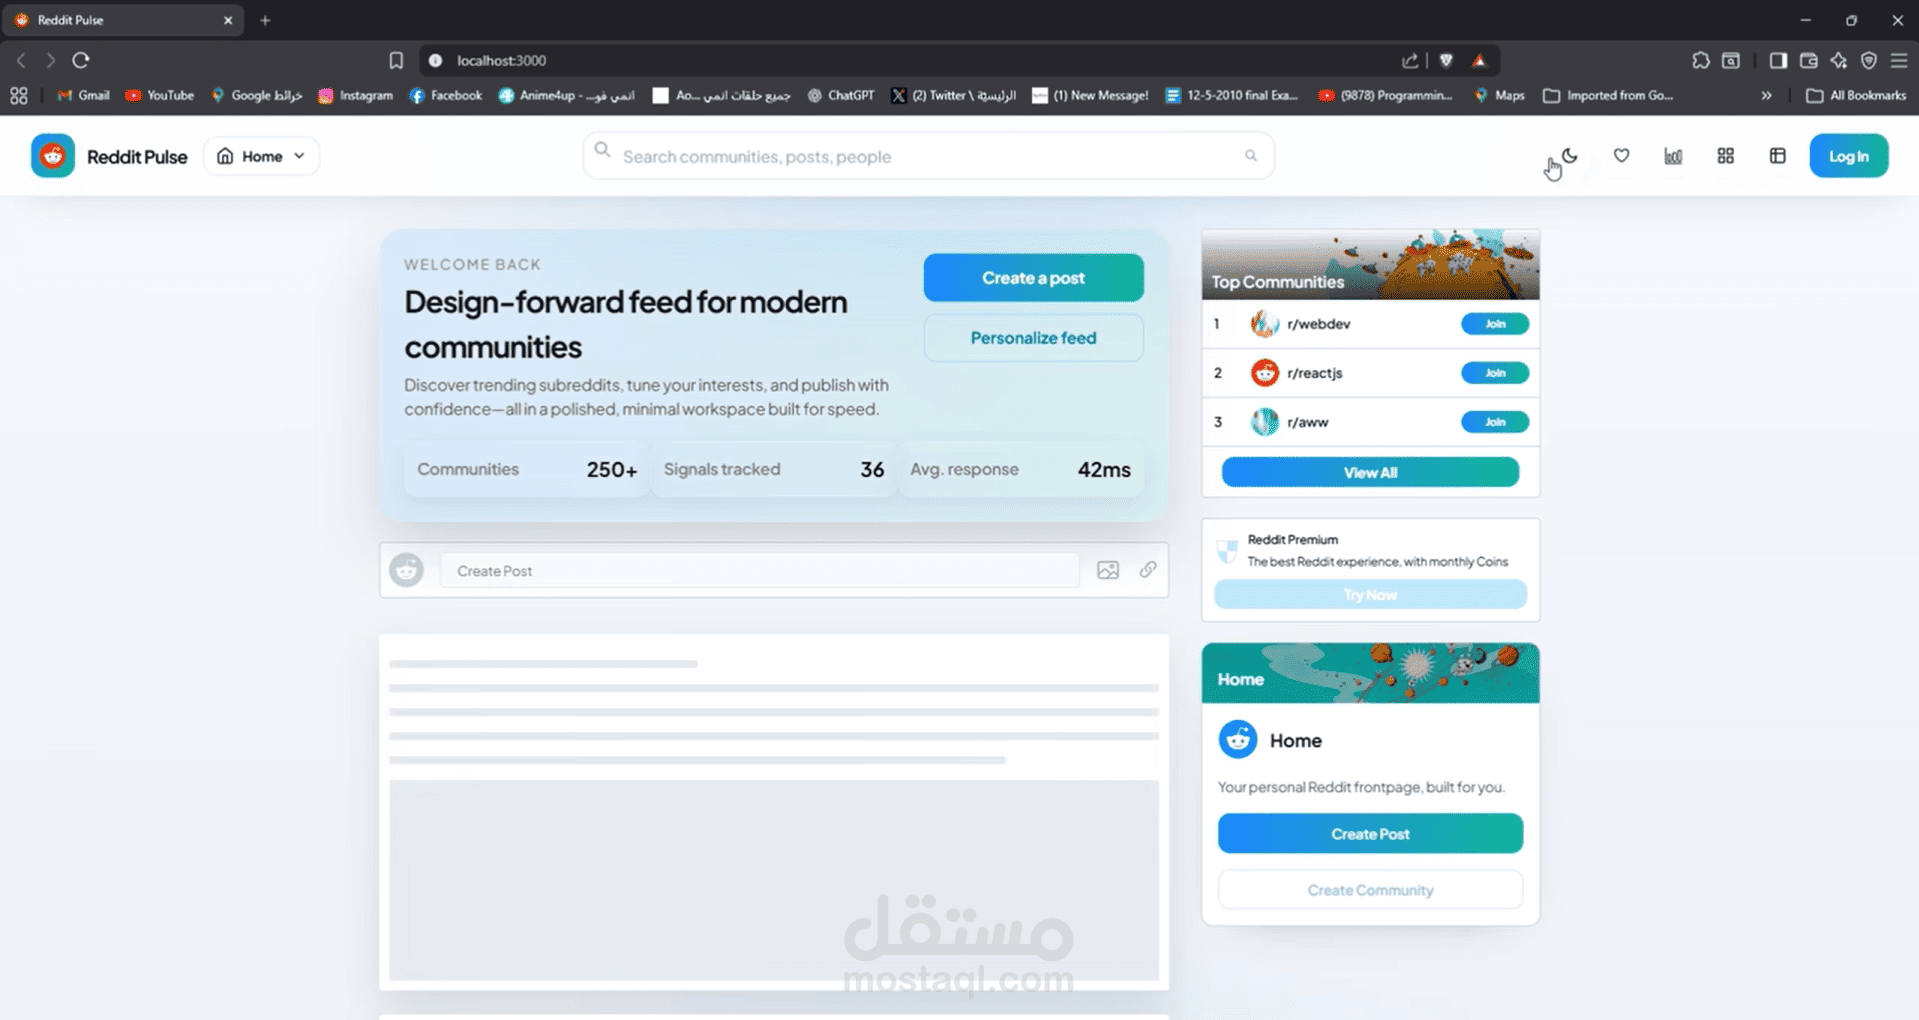The width and height of the screenshot is (1919, 1020).
Task: Open Brave Shields lion icon
Action: (1446, 60)
